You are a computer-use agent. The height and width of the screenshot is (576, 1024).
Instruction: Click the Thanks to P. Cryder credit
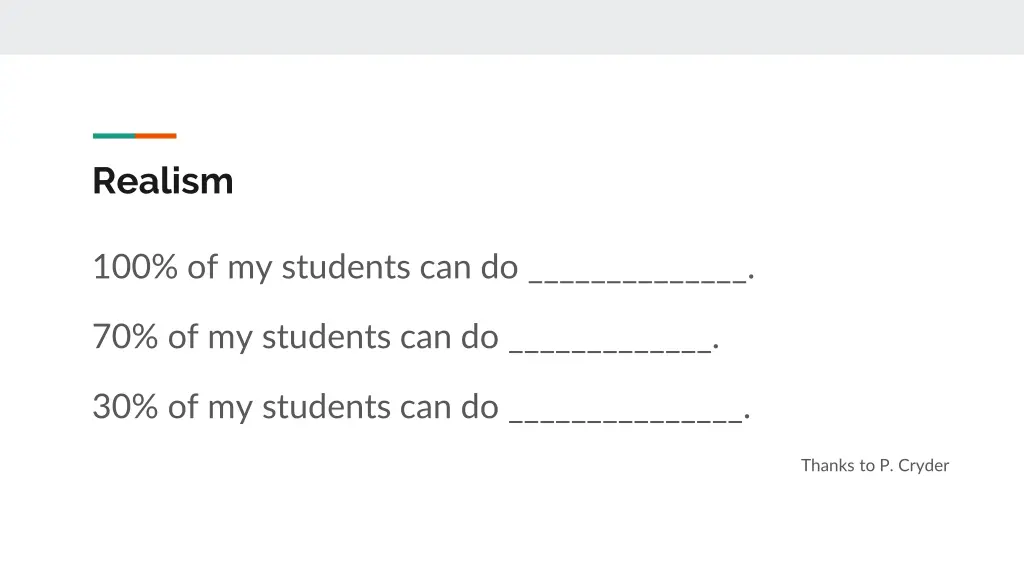875,466
